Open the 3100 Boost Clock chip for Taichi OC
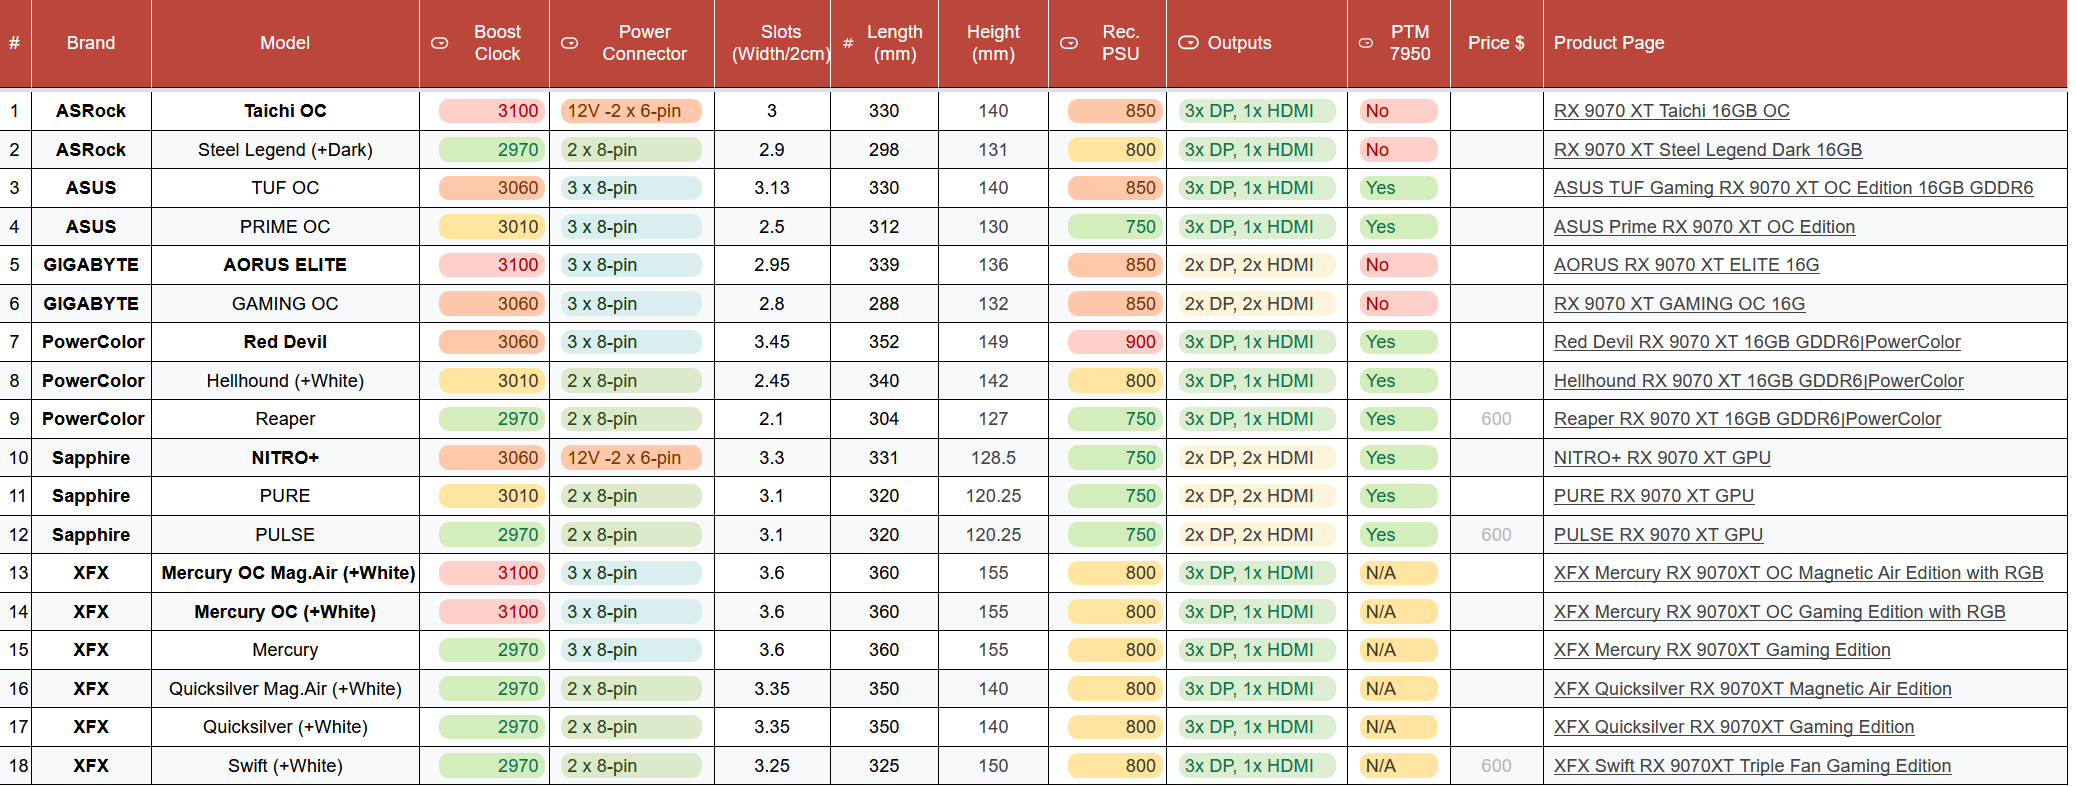 point(491,111)
